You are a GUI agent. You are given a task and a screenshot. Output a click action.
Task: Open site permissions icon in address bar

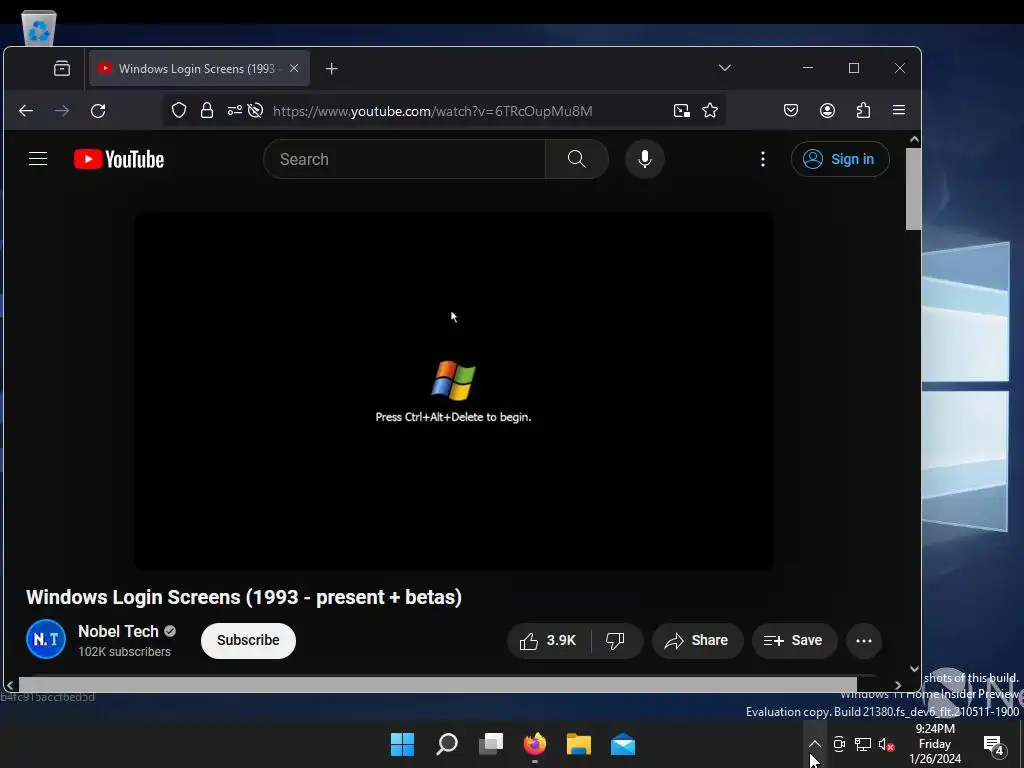[x=234, y=110]
